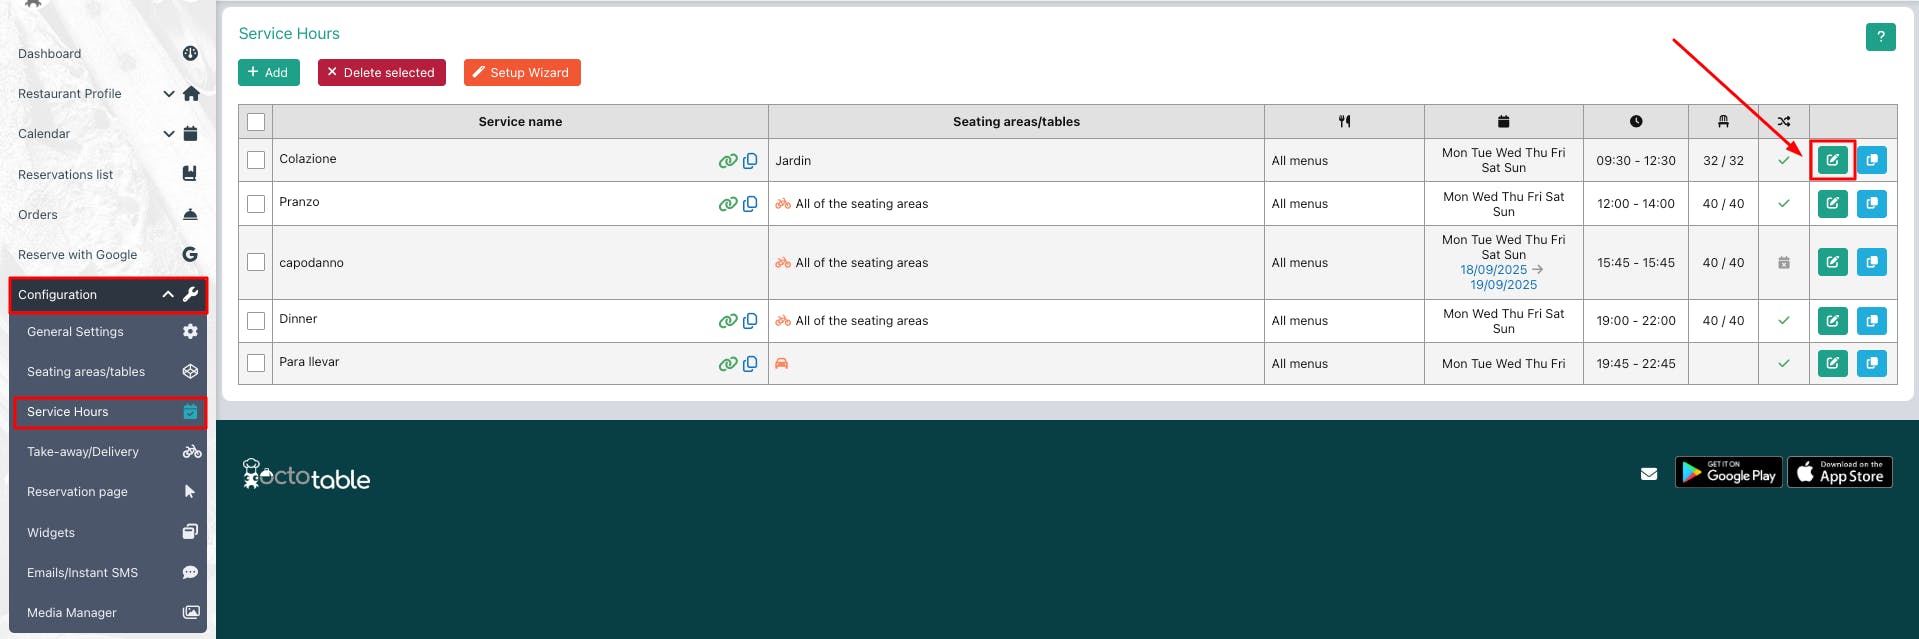This screenshot has height=639, width=1919.
Task: Expand the Restaurant Profile menu
Action: (108, 94)
